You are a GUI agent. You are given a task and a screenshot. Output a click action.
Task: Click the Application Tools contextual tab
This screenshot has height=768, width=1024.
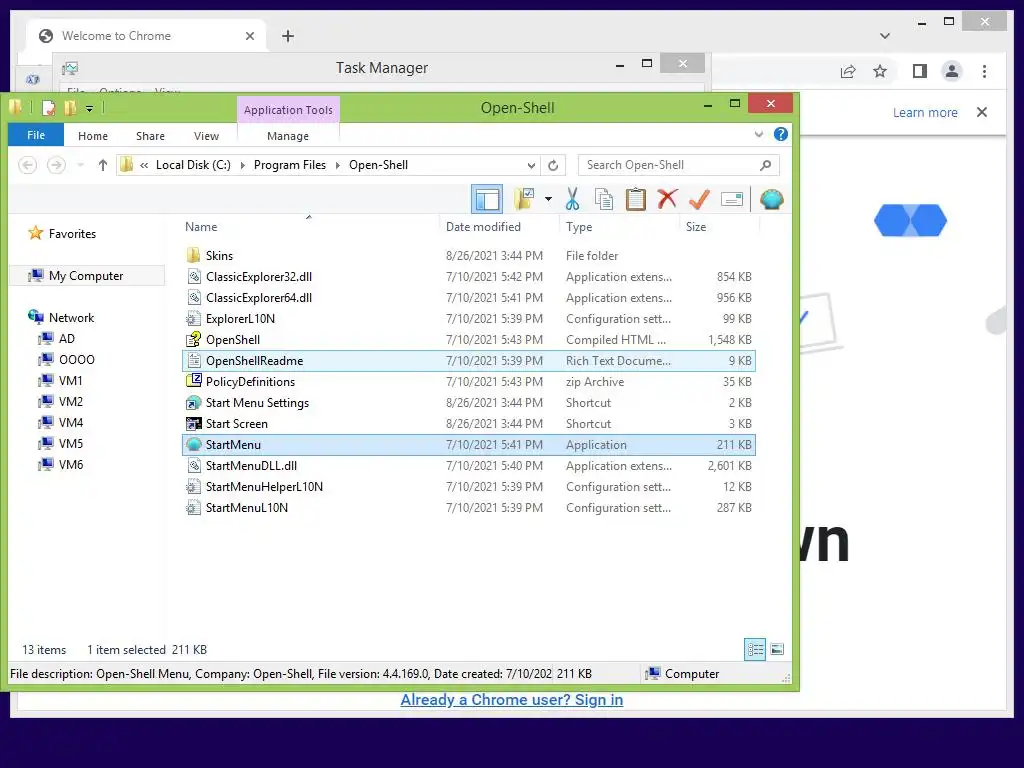pyautogui.click(x=288, y=110)
